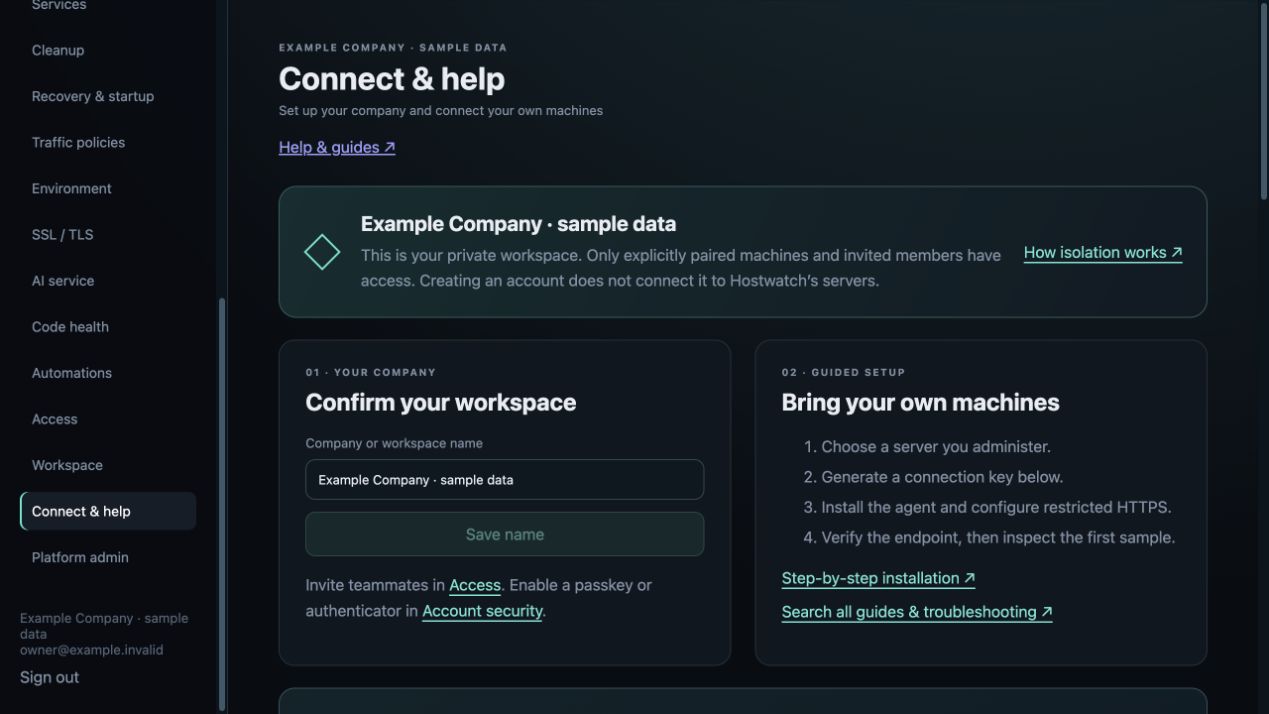The image size is (1269, 714).
Task: Click 'Confirm your workspace' heading
Action: click(441, 403)
